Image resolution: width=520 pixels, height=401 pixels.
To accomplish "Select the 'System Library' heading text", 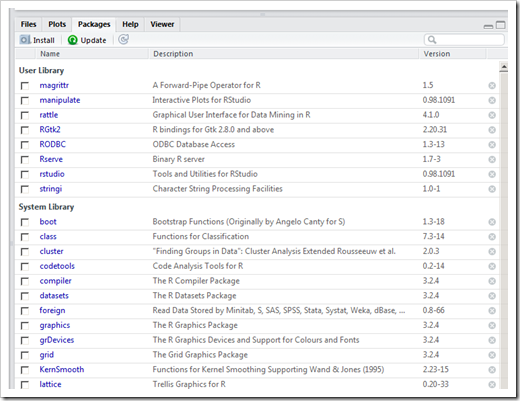I will click(x=46, y=207).
